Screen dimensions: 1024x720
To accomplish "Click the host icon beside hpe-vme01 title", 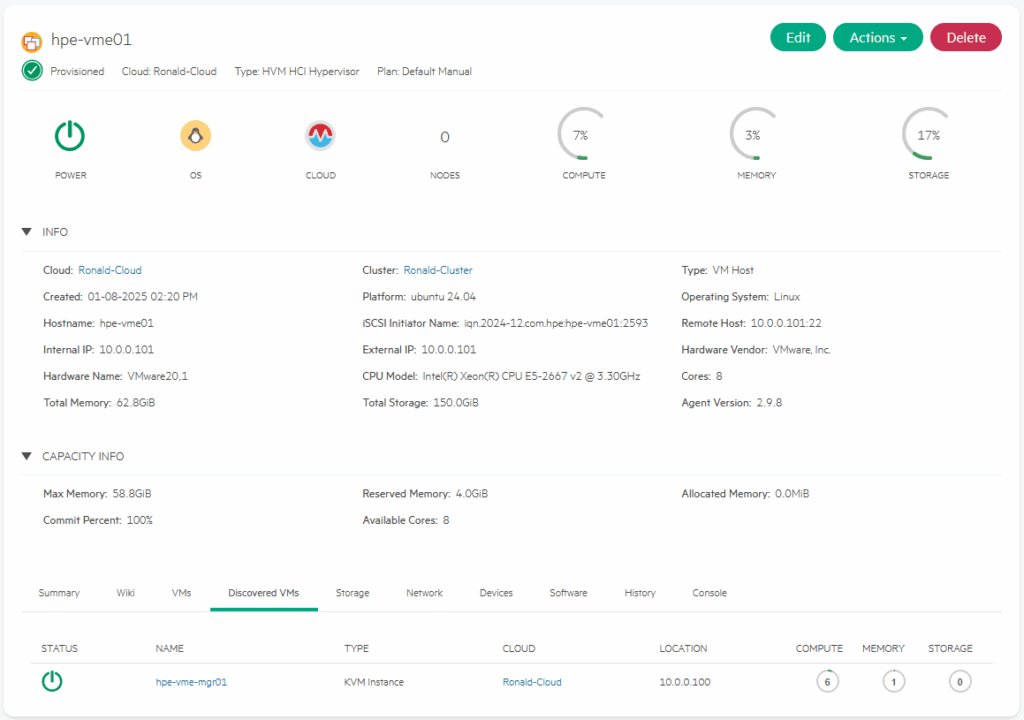I will tap(33, 40).
